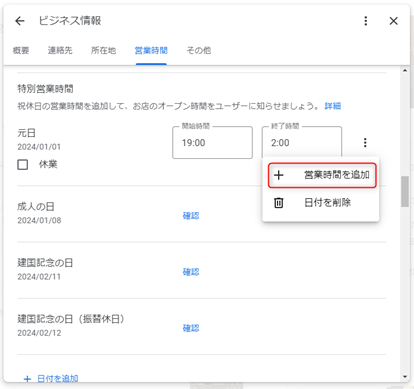This screenshot has height=389, width=414.
Task: Click the ビジネス情報 title
Action: pyautogui.click(x=70, y=21)
